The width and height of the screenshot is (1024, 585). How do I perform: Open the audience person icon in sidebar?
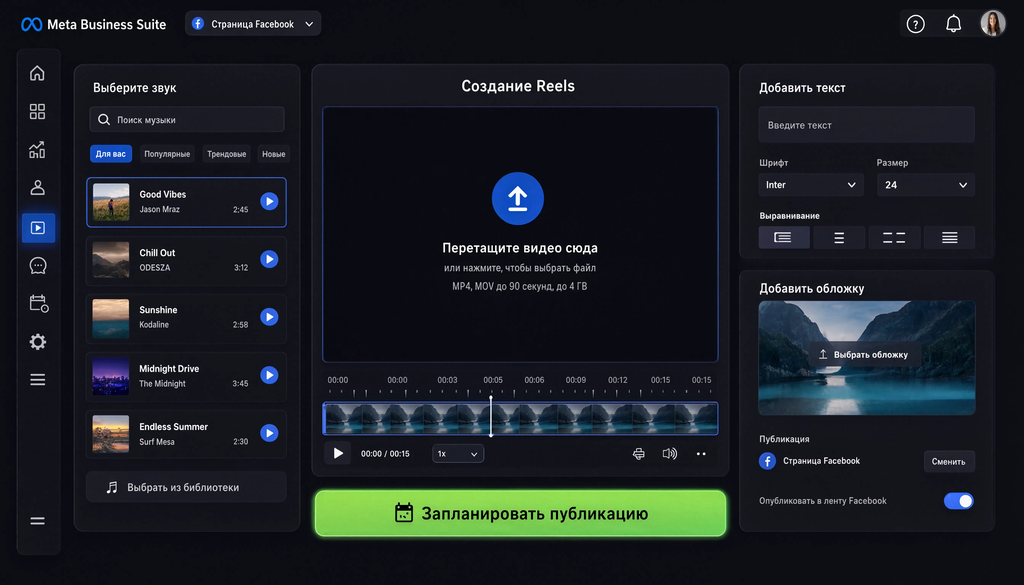[37, 188]
